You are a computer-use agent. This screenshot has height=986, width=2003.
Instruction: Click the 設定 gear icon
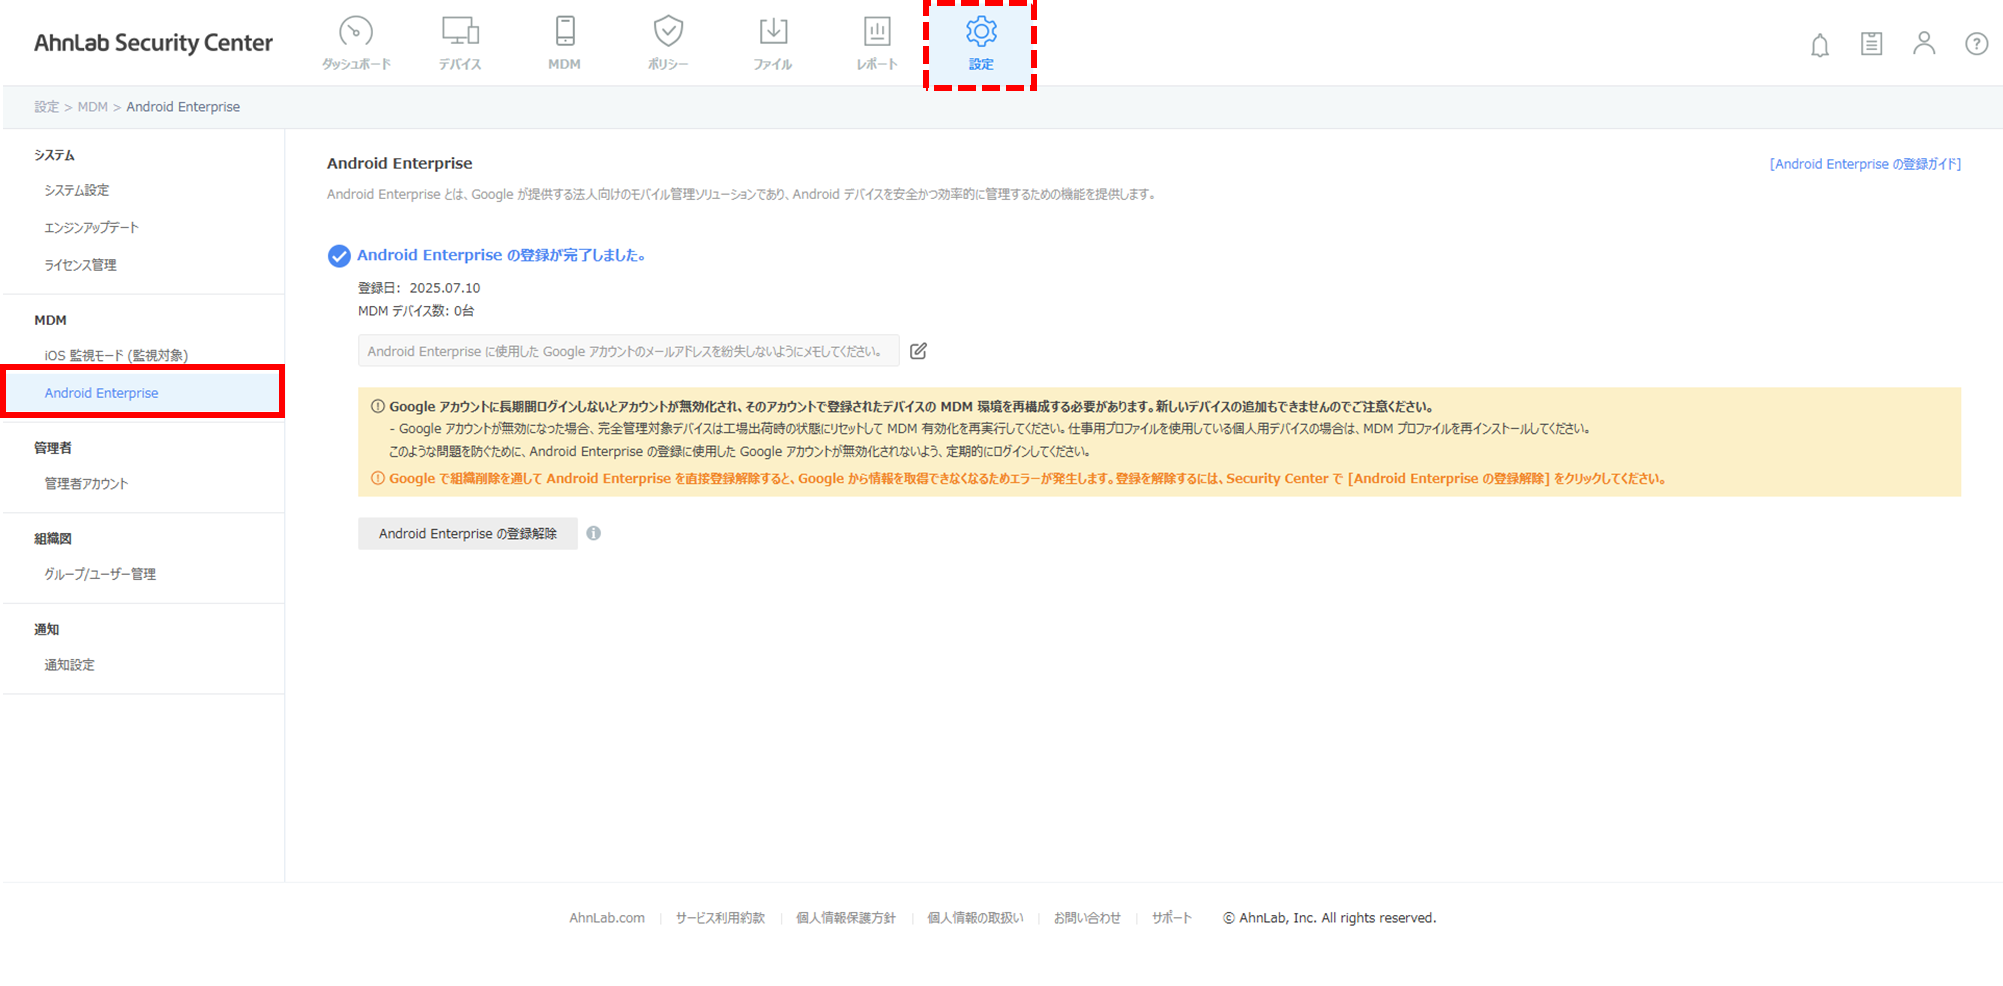(x=981, y=31)
